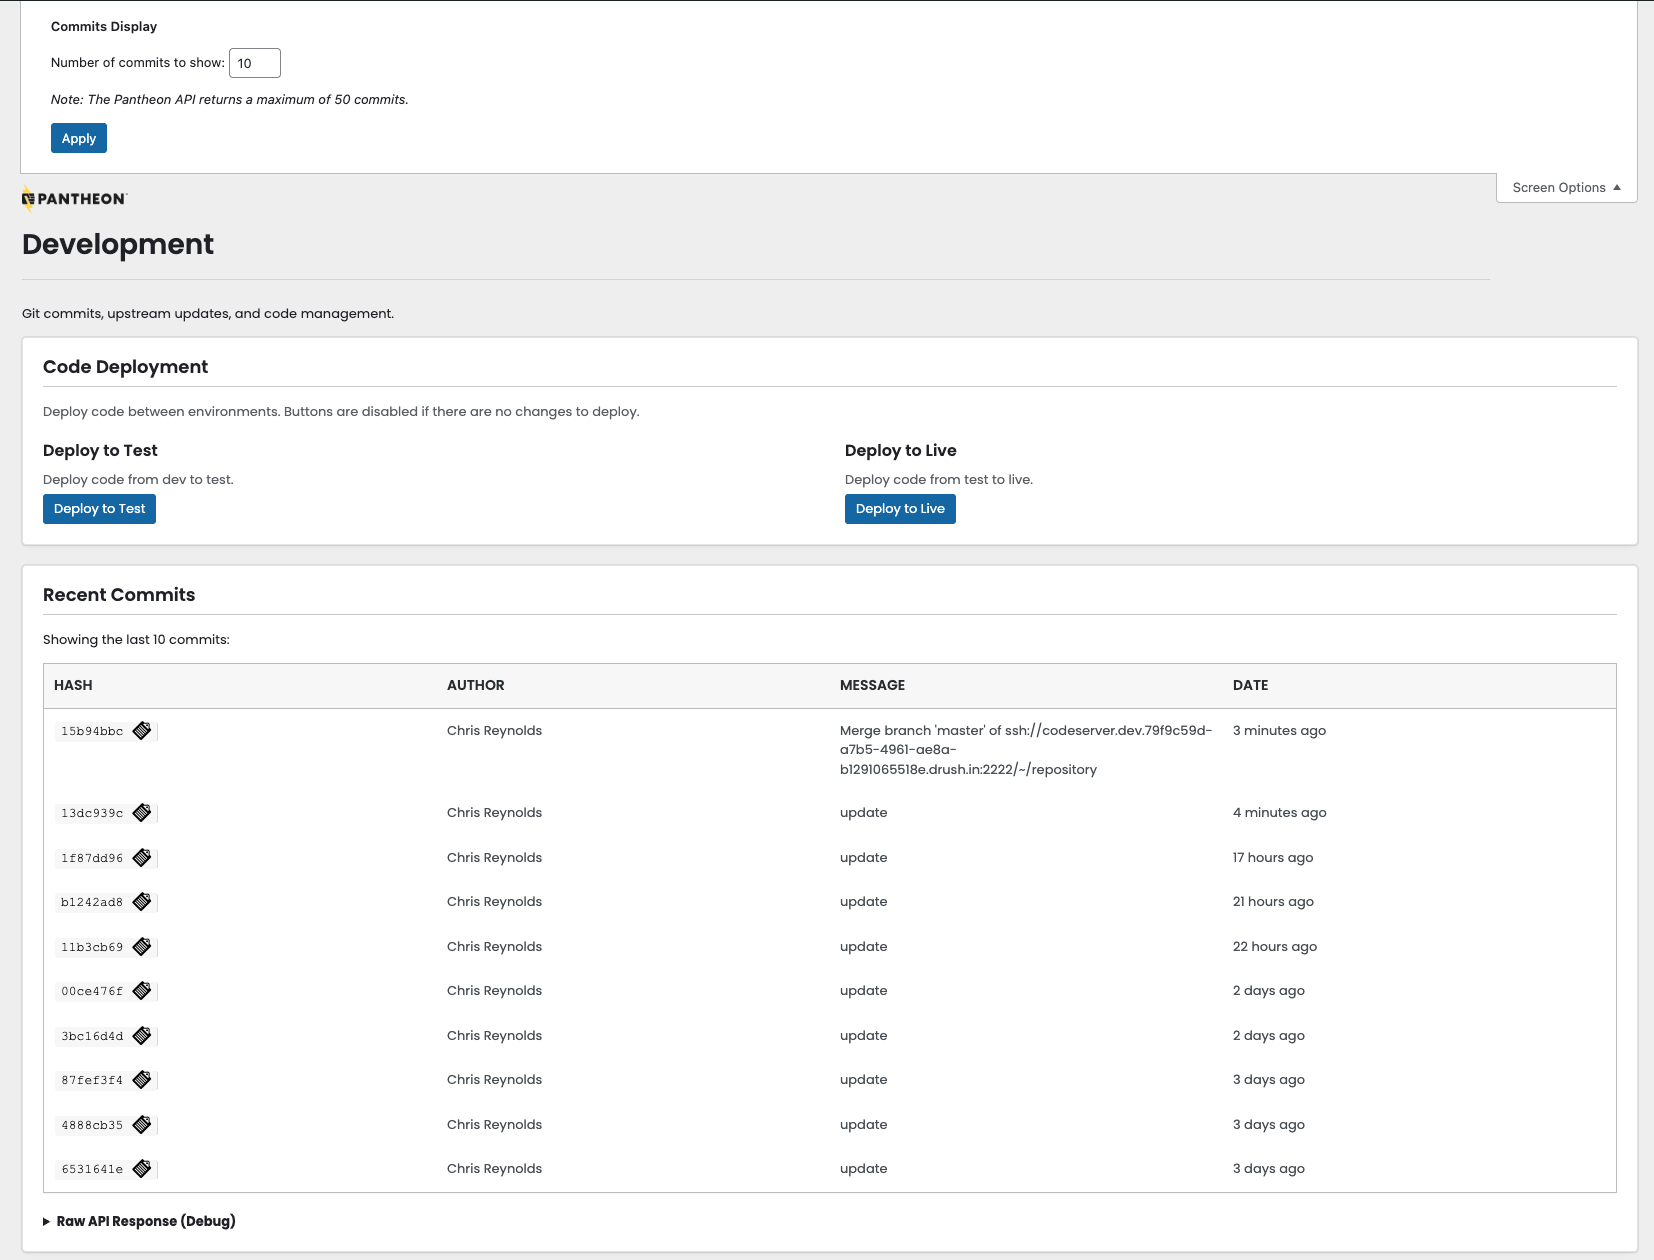The image size is (1654, 1260).
Task: Select the number of commits input field
Action: (x=254, y=62)
